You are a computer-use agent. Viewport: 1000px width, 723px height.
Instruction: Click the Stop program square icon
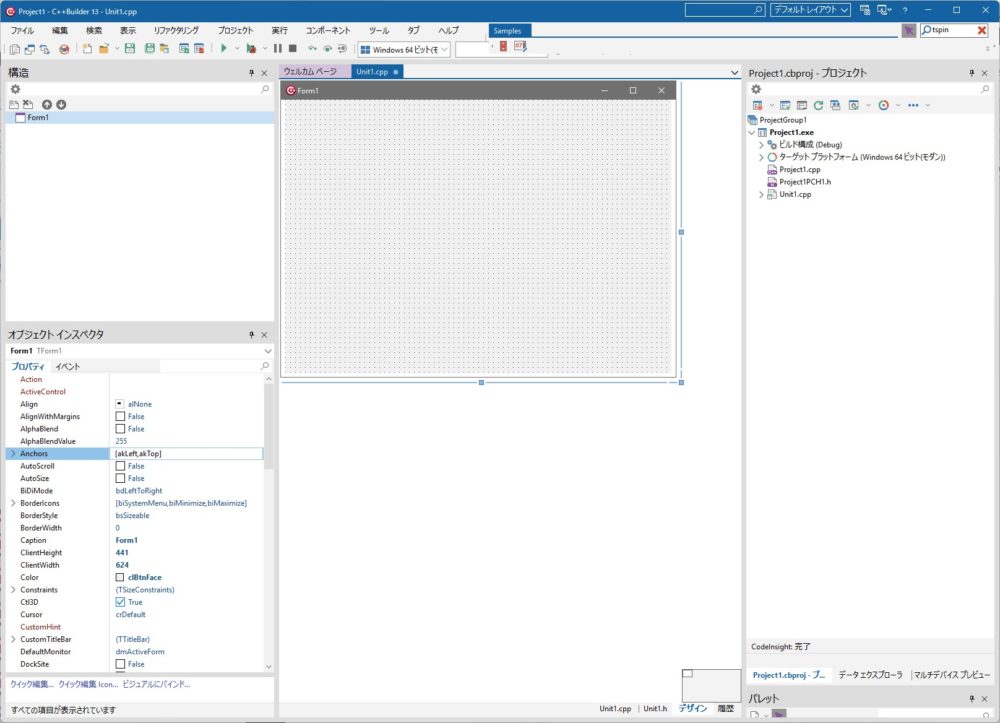tap(293, 48)
